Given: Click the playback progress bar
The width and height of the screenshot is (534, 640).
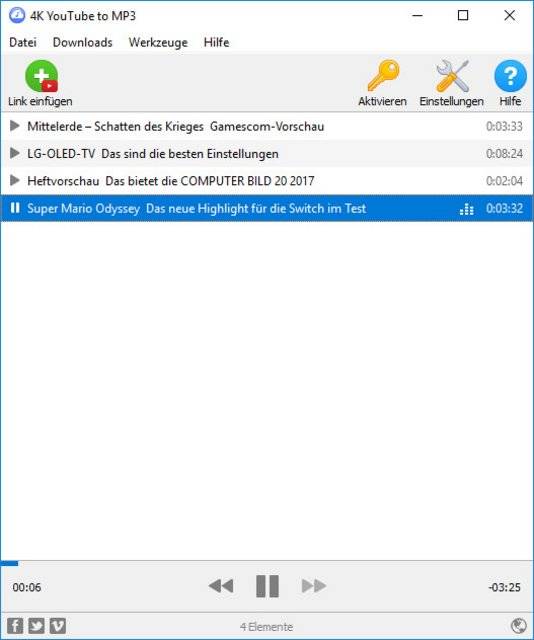Looking at the screenshot, I should [267, 564].
